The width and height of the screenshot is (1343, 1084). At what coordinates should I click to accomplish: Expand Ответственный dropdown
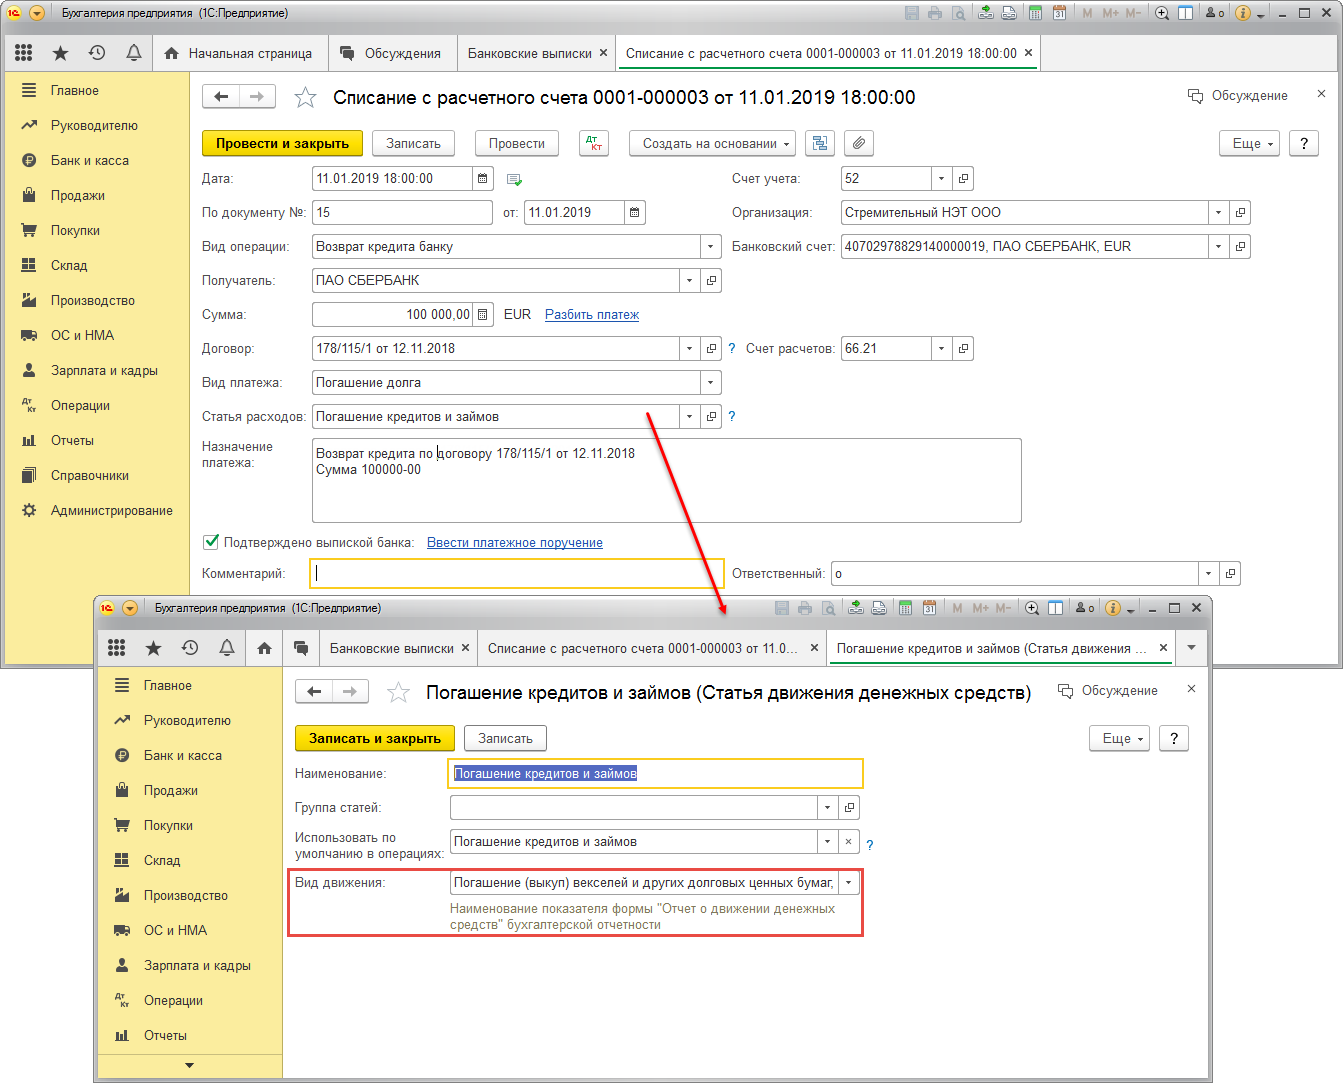pos(1208,574)
